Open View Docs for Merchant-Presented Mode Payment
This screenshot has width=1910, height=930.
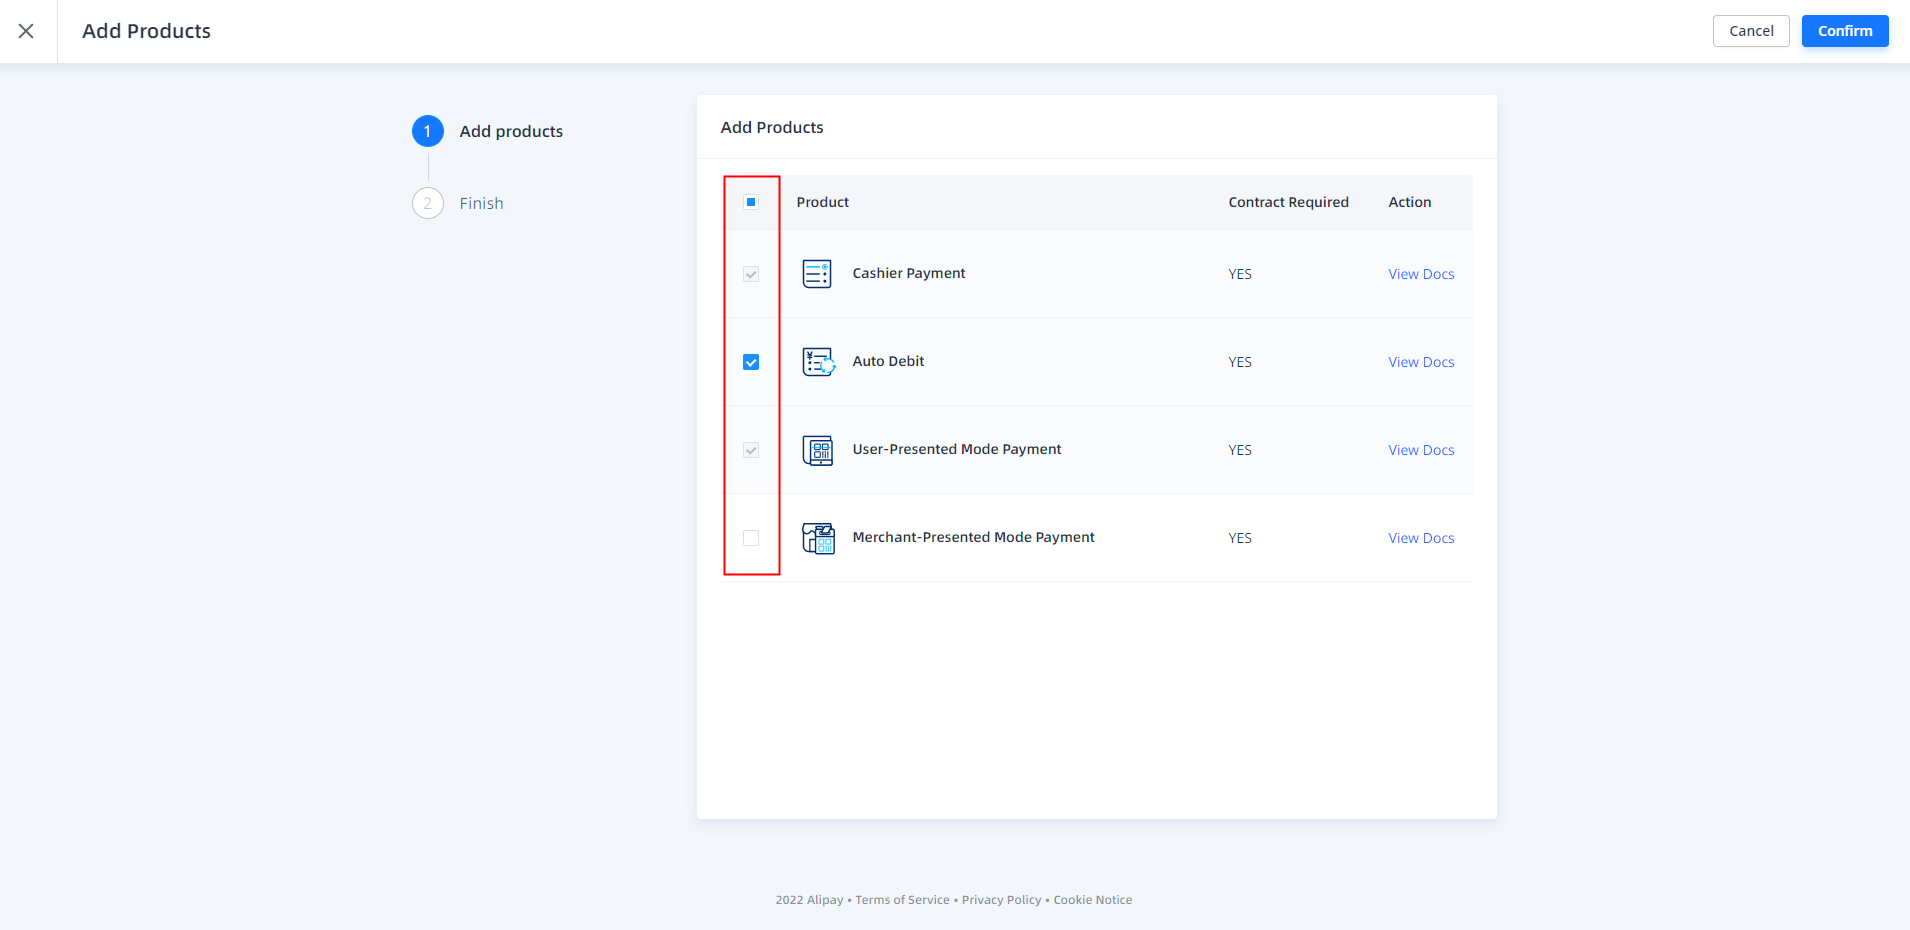1420,538
